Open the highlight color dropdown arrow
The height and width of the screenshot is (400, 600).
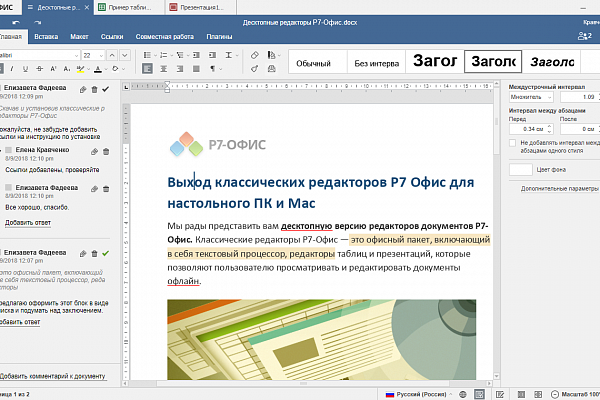pos(88,69)
